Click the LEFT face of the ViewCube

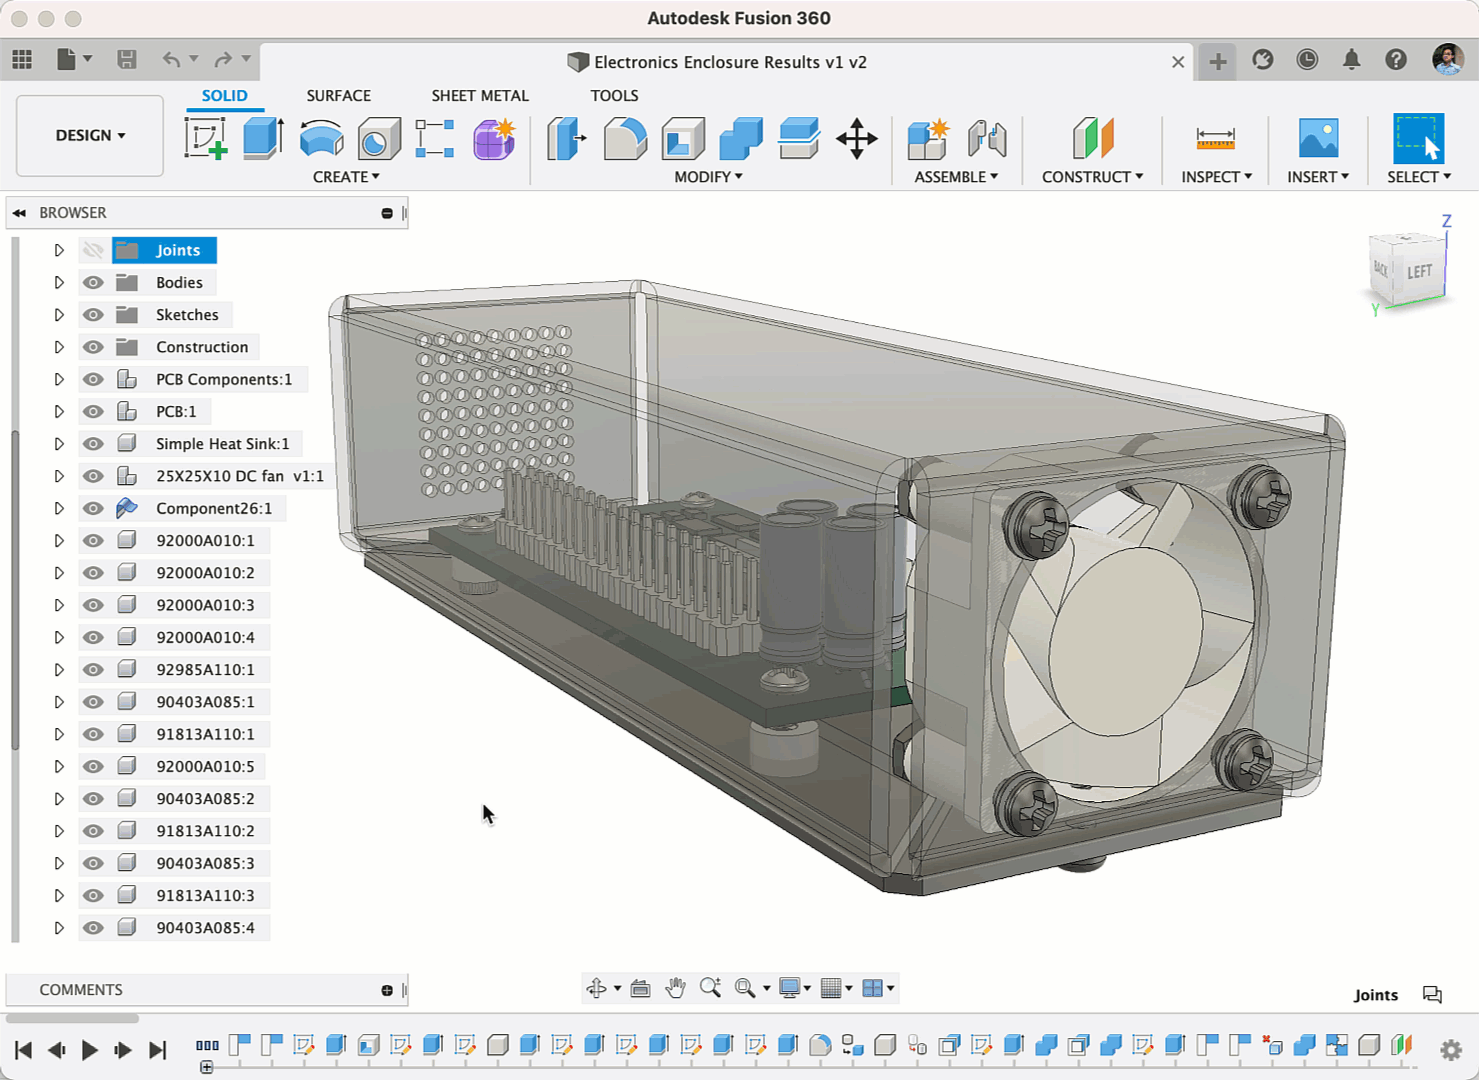[1419, 271]
